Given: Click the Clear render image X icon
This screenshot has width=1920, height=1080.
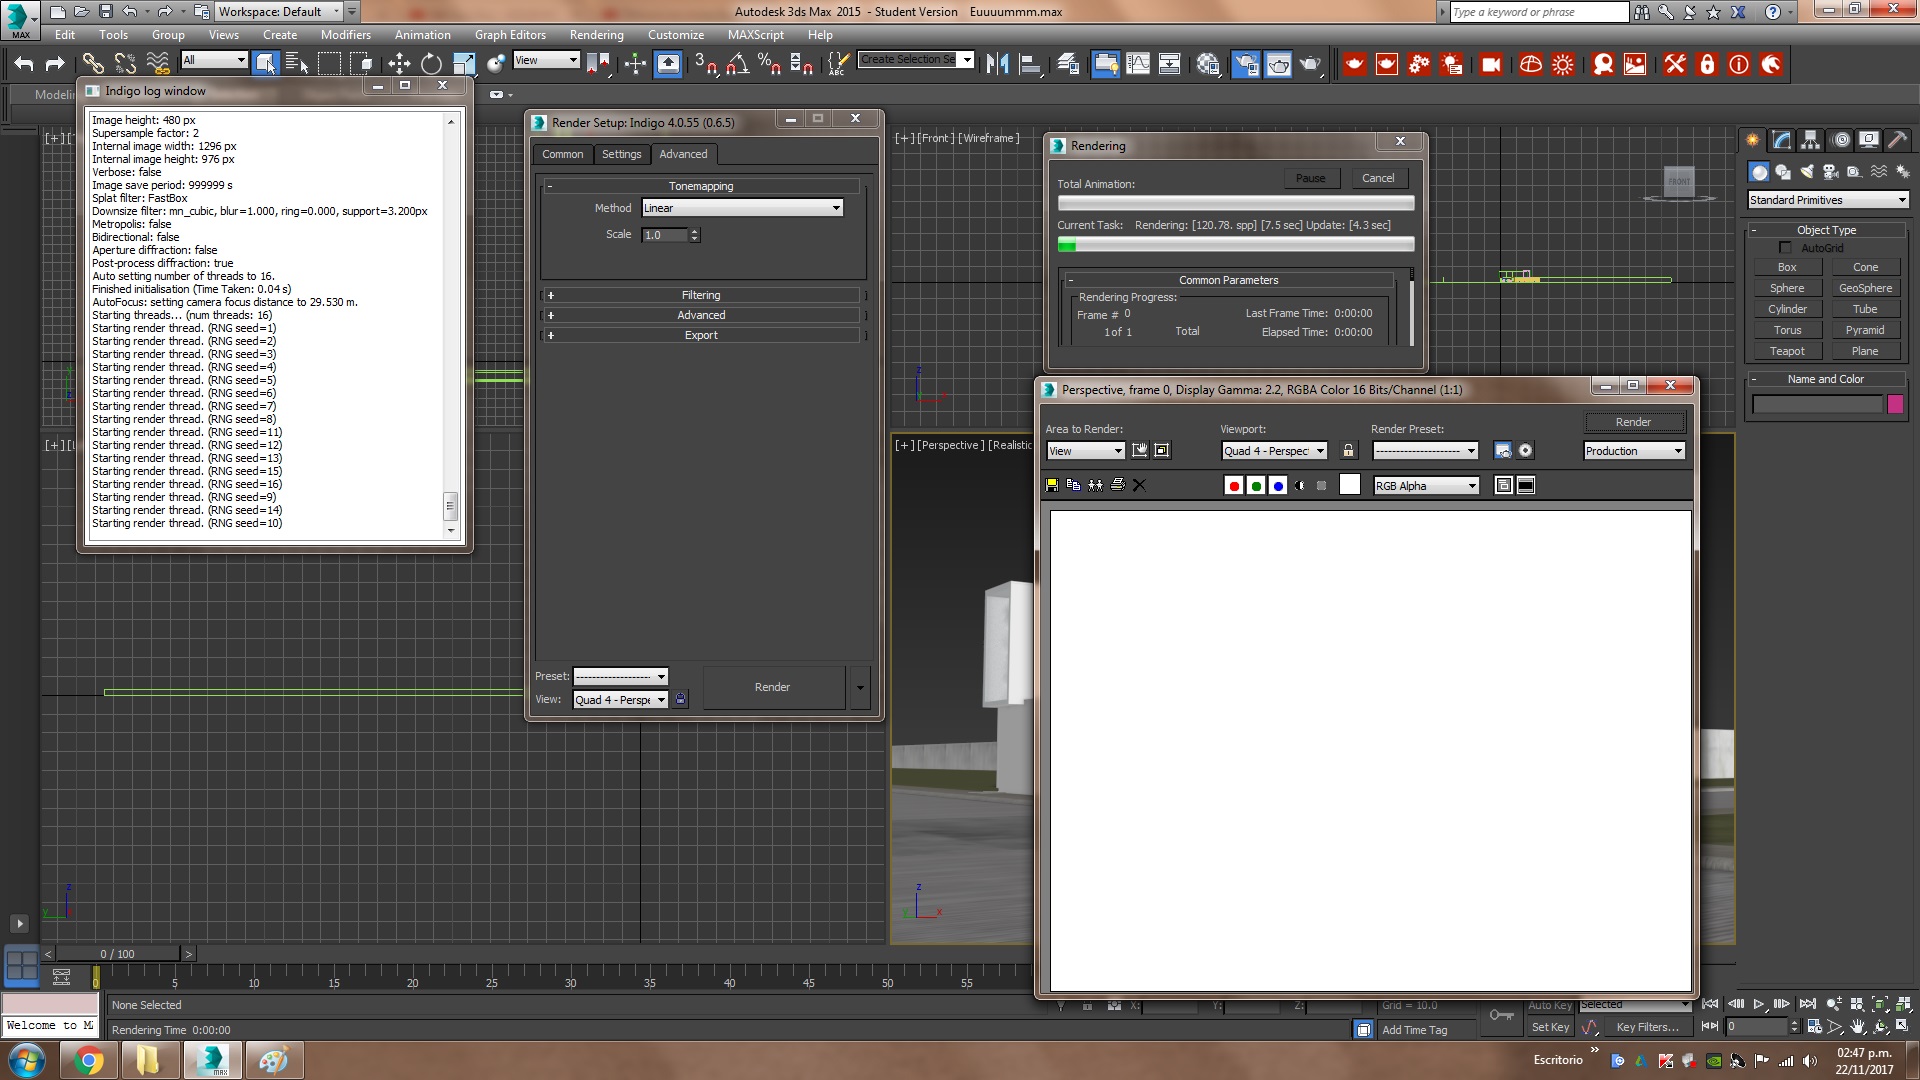Looking at the screenshot, I should click(x=1139, y=485).
